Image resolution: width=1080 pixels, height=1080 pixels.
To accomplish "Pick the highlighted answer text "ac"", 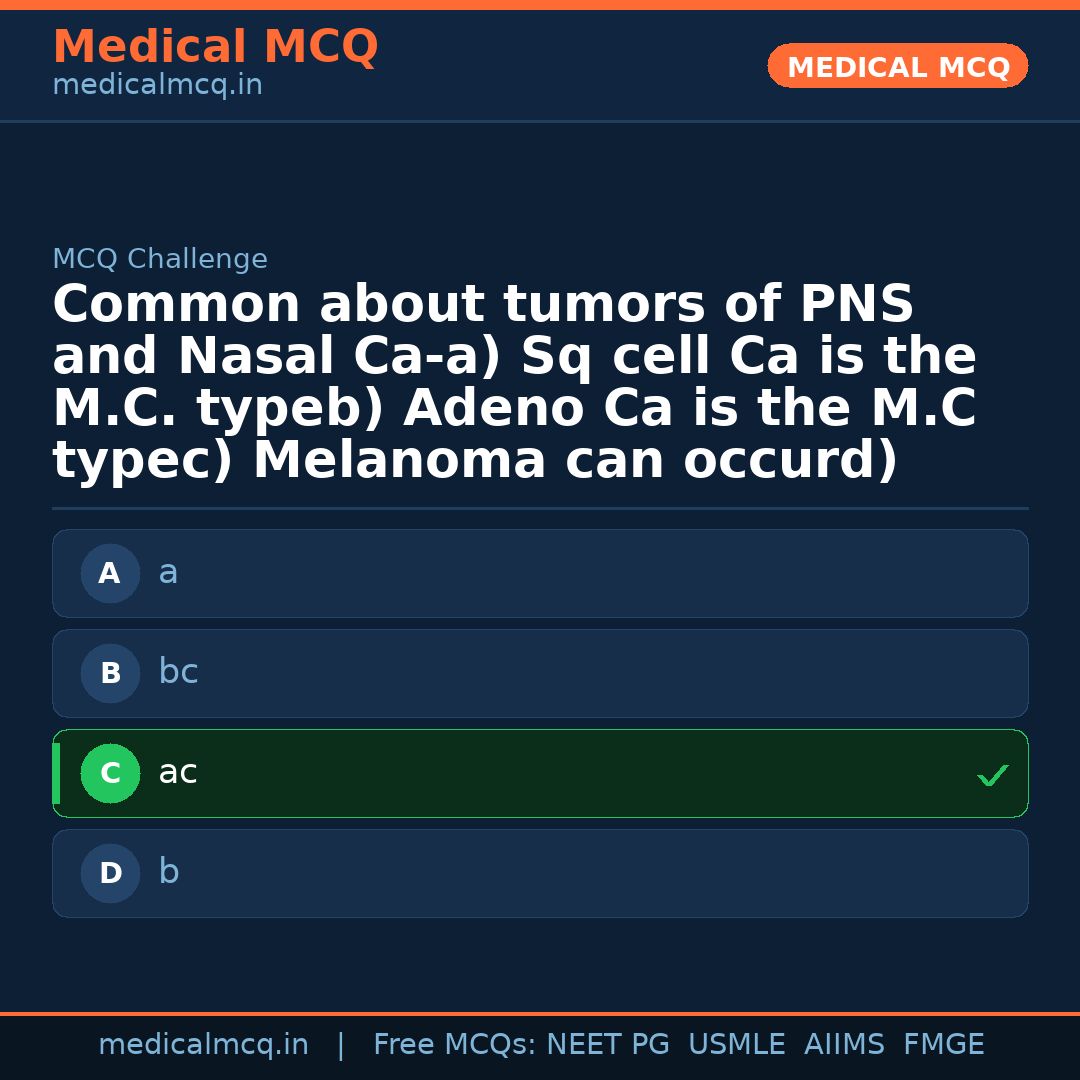I will [x=178, y=773].
